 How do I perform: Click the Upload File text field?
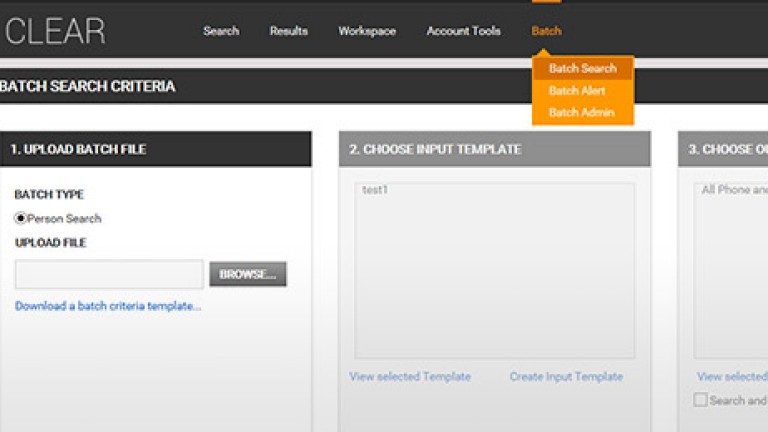[109, 274]
